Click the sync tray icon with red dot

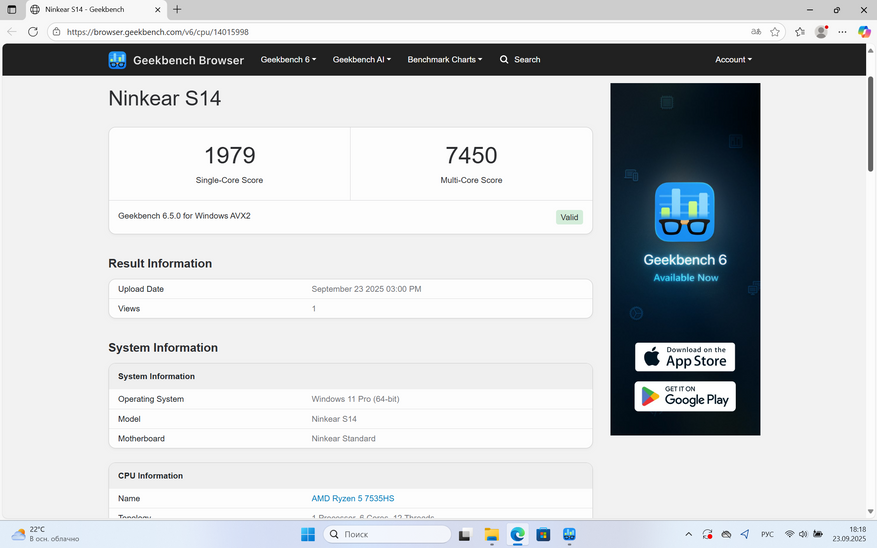(x=708, y=535)
